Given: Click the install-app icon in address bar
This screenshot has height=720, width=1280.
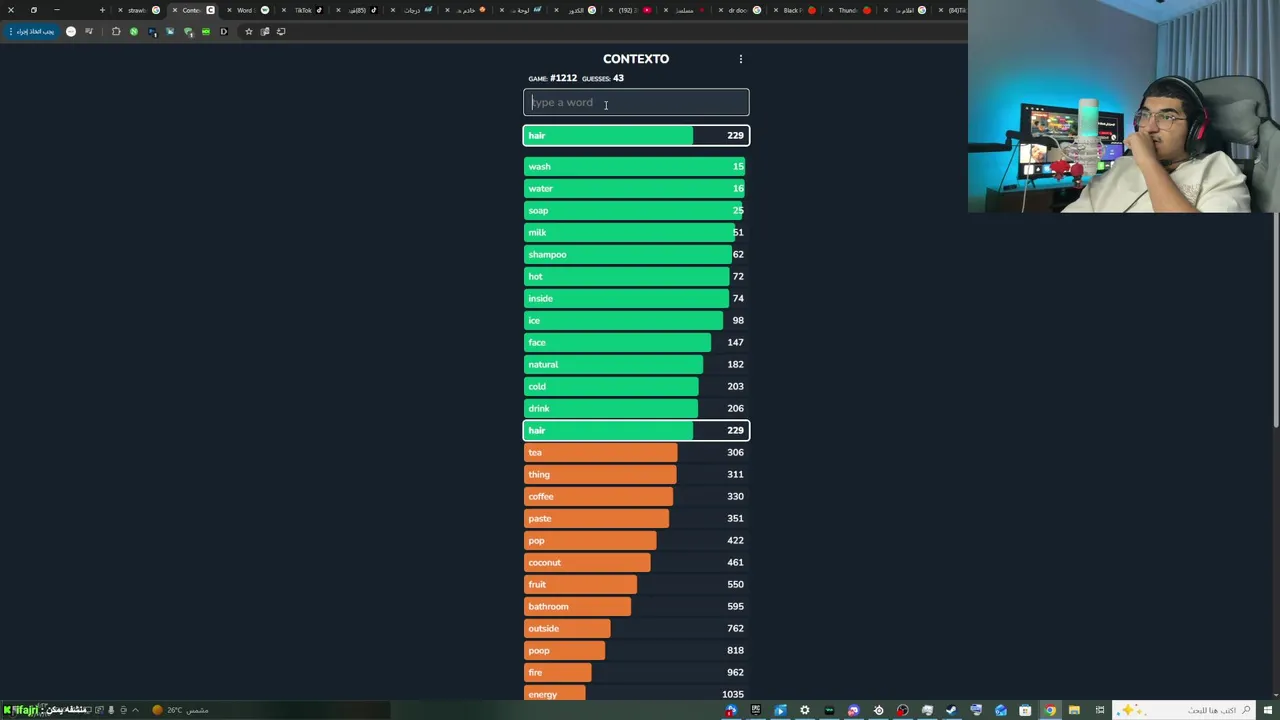Looking at the screenshot, I should pyautogui.click(x=281, y=31).
